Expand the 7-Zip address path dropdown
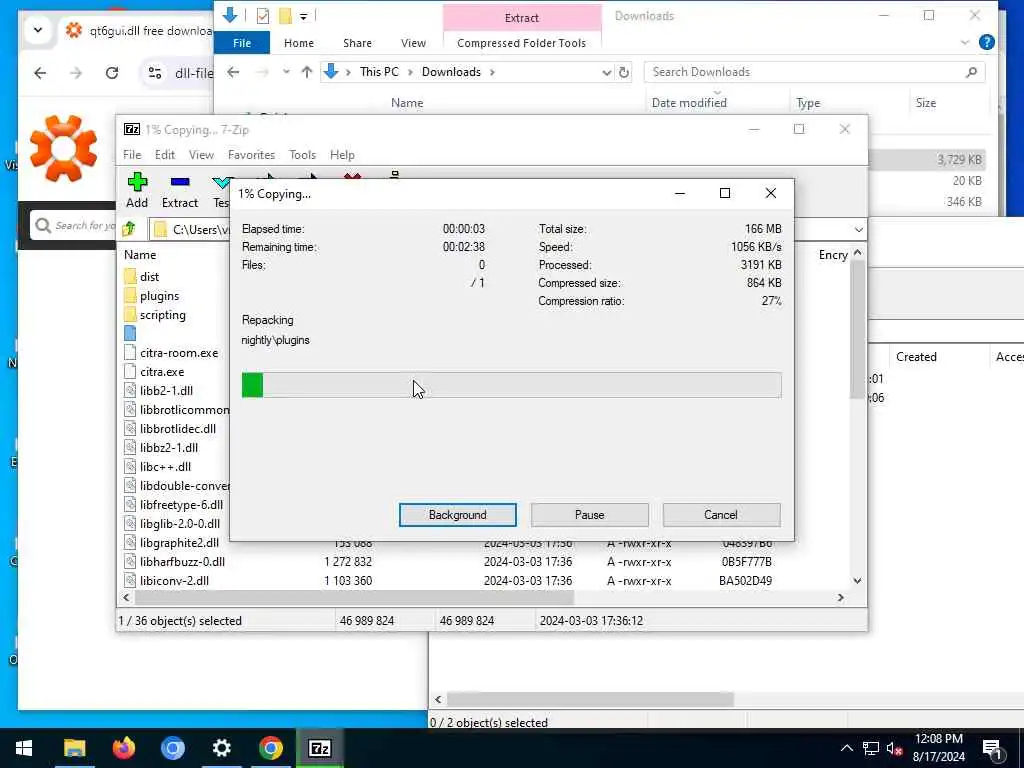This screenshot has height=768, width=1024. pyautogui.click(x=858, y=229)
